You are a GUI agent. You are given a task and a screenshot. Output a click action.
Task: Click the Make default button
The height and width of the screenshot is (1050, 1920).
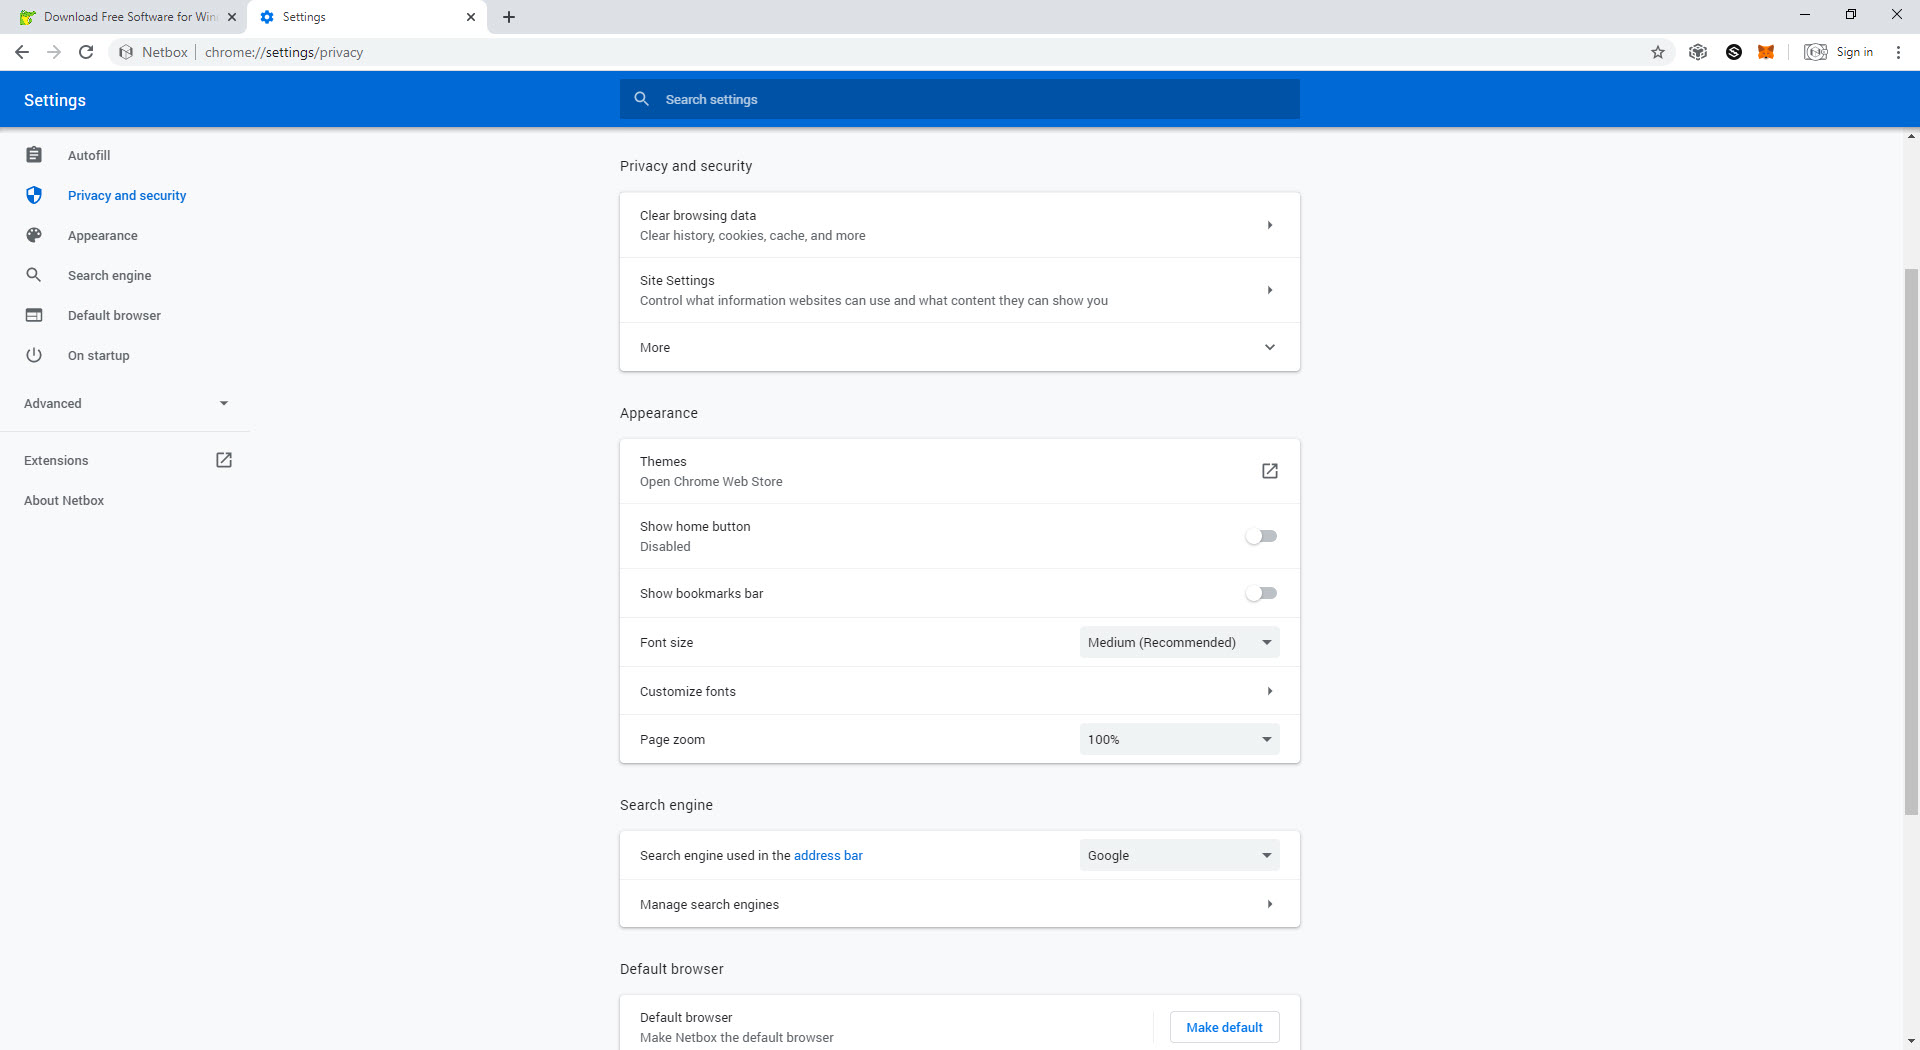[1225, 1027]
